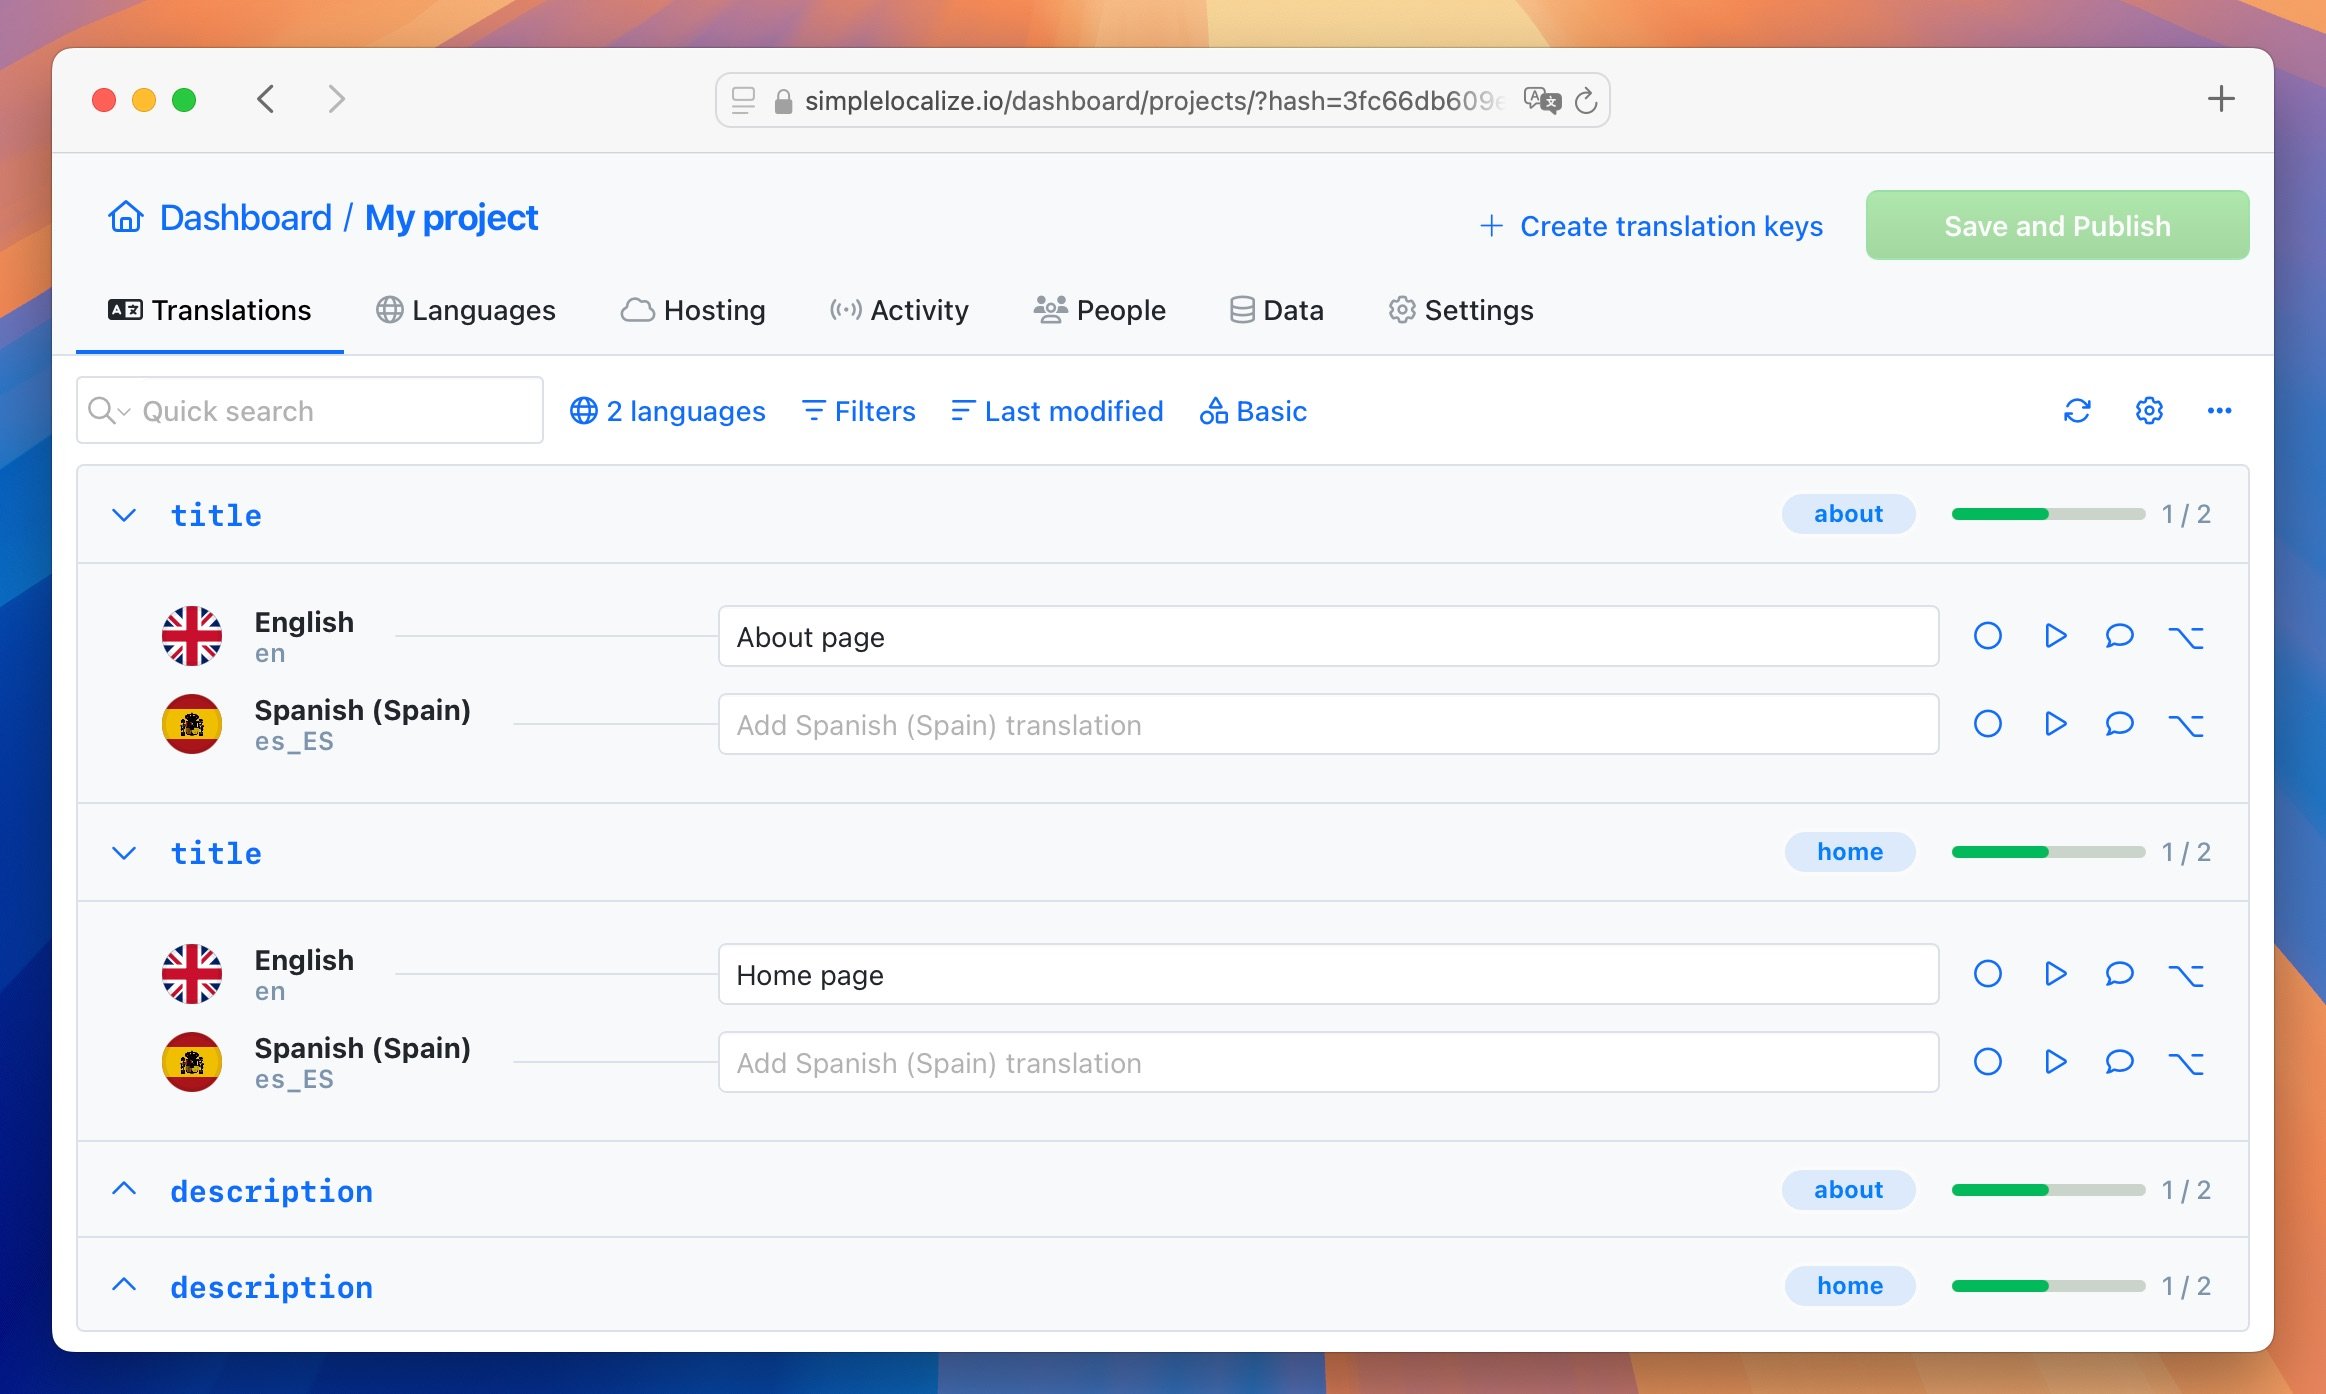The image size is (2326, 1394).
Task: Click the home namespace tag on description
Action: [1850, 1286]
